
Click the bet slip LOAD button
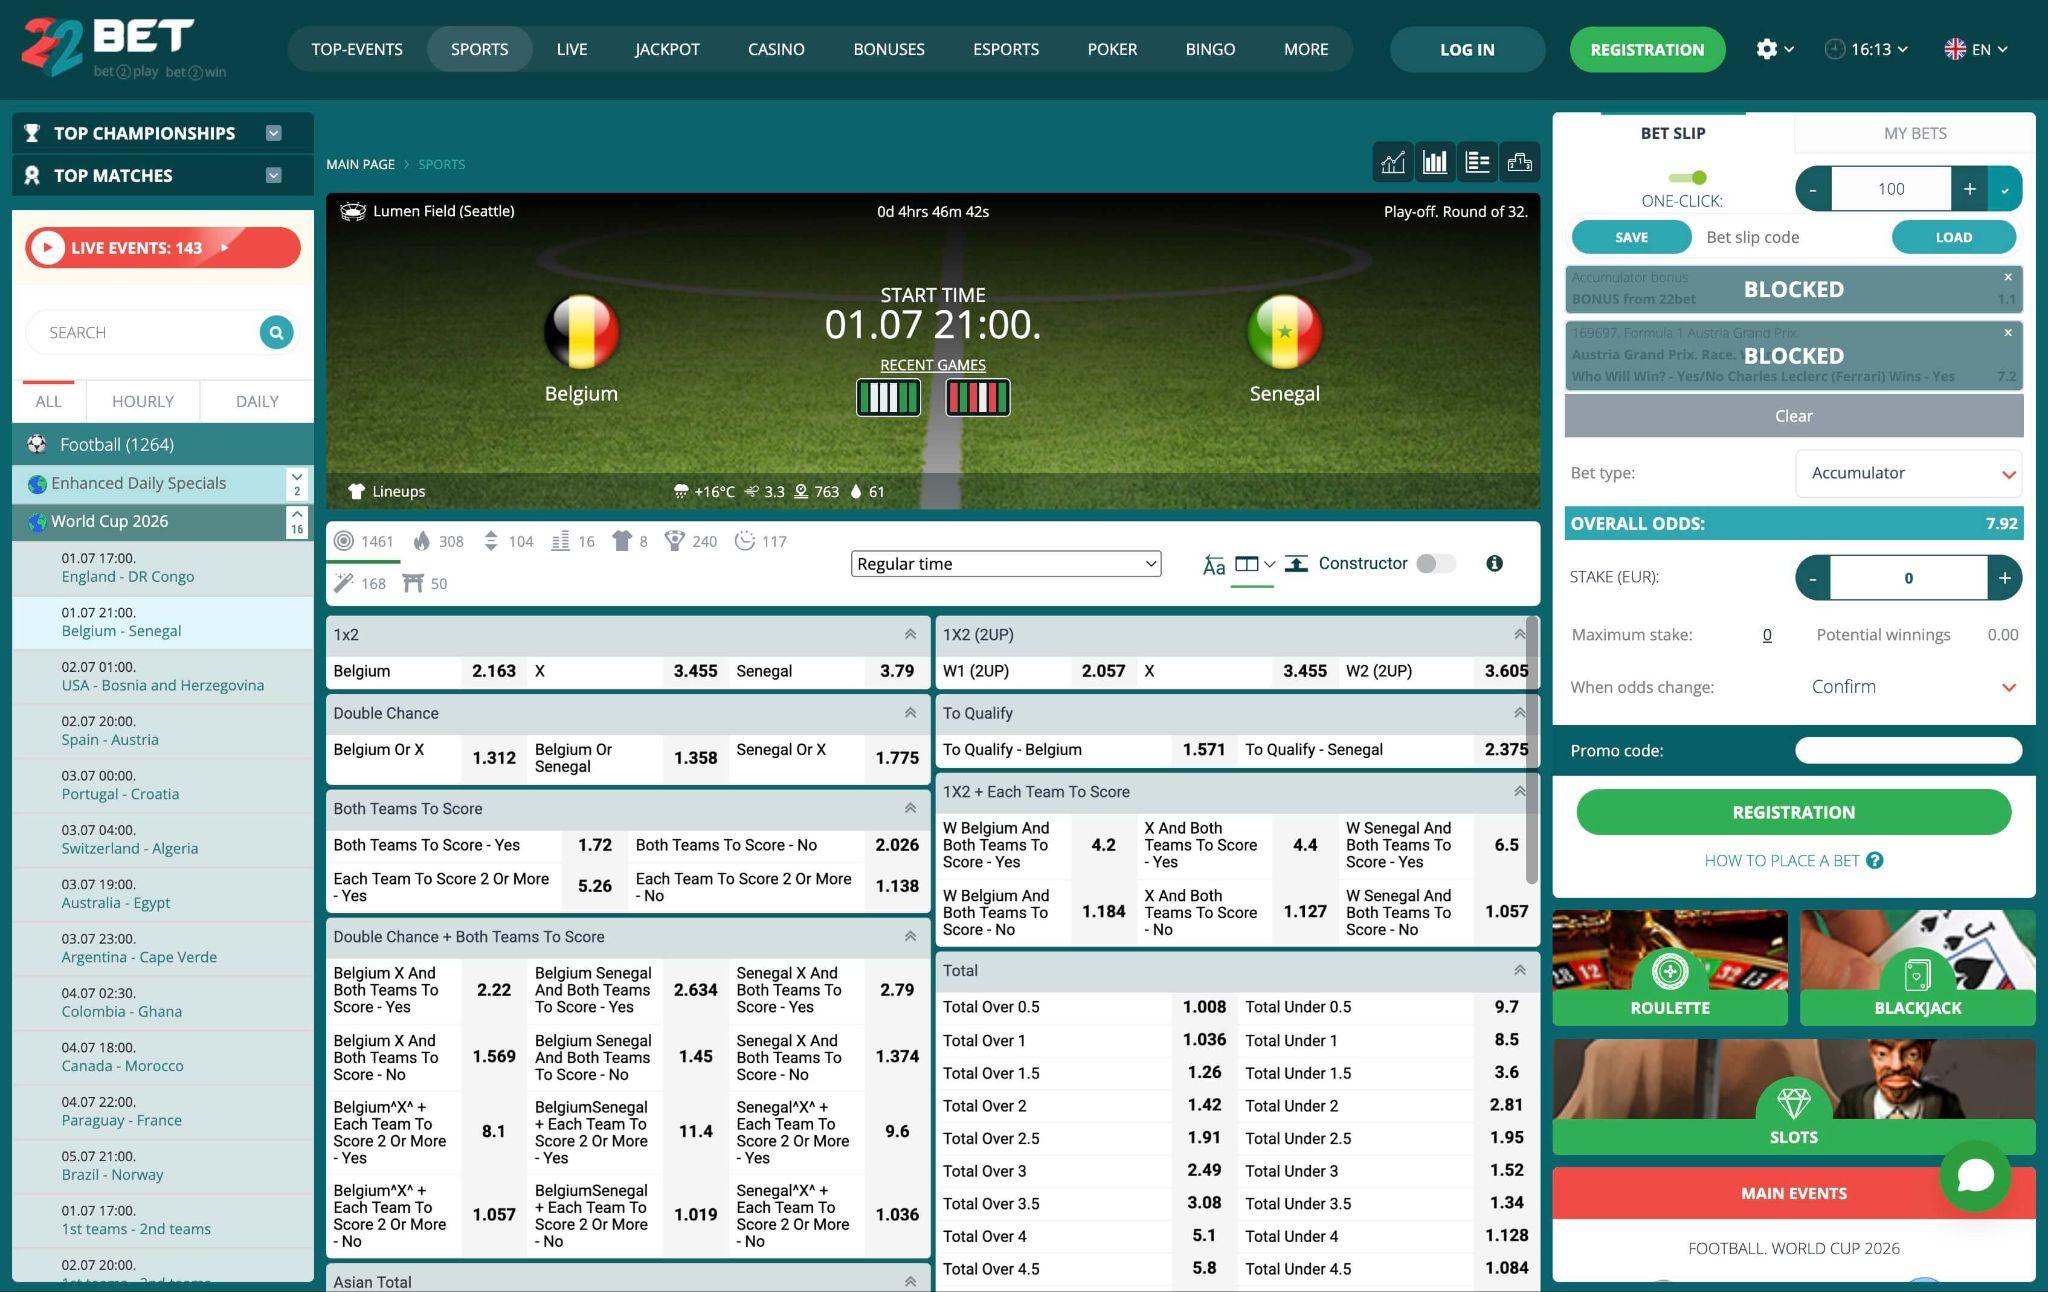click(x=1953, y=237)
